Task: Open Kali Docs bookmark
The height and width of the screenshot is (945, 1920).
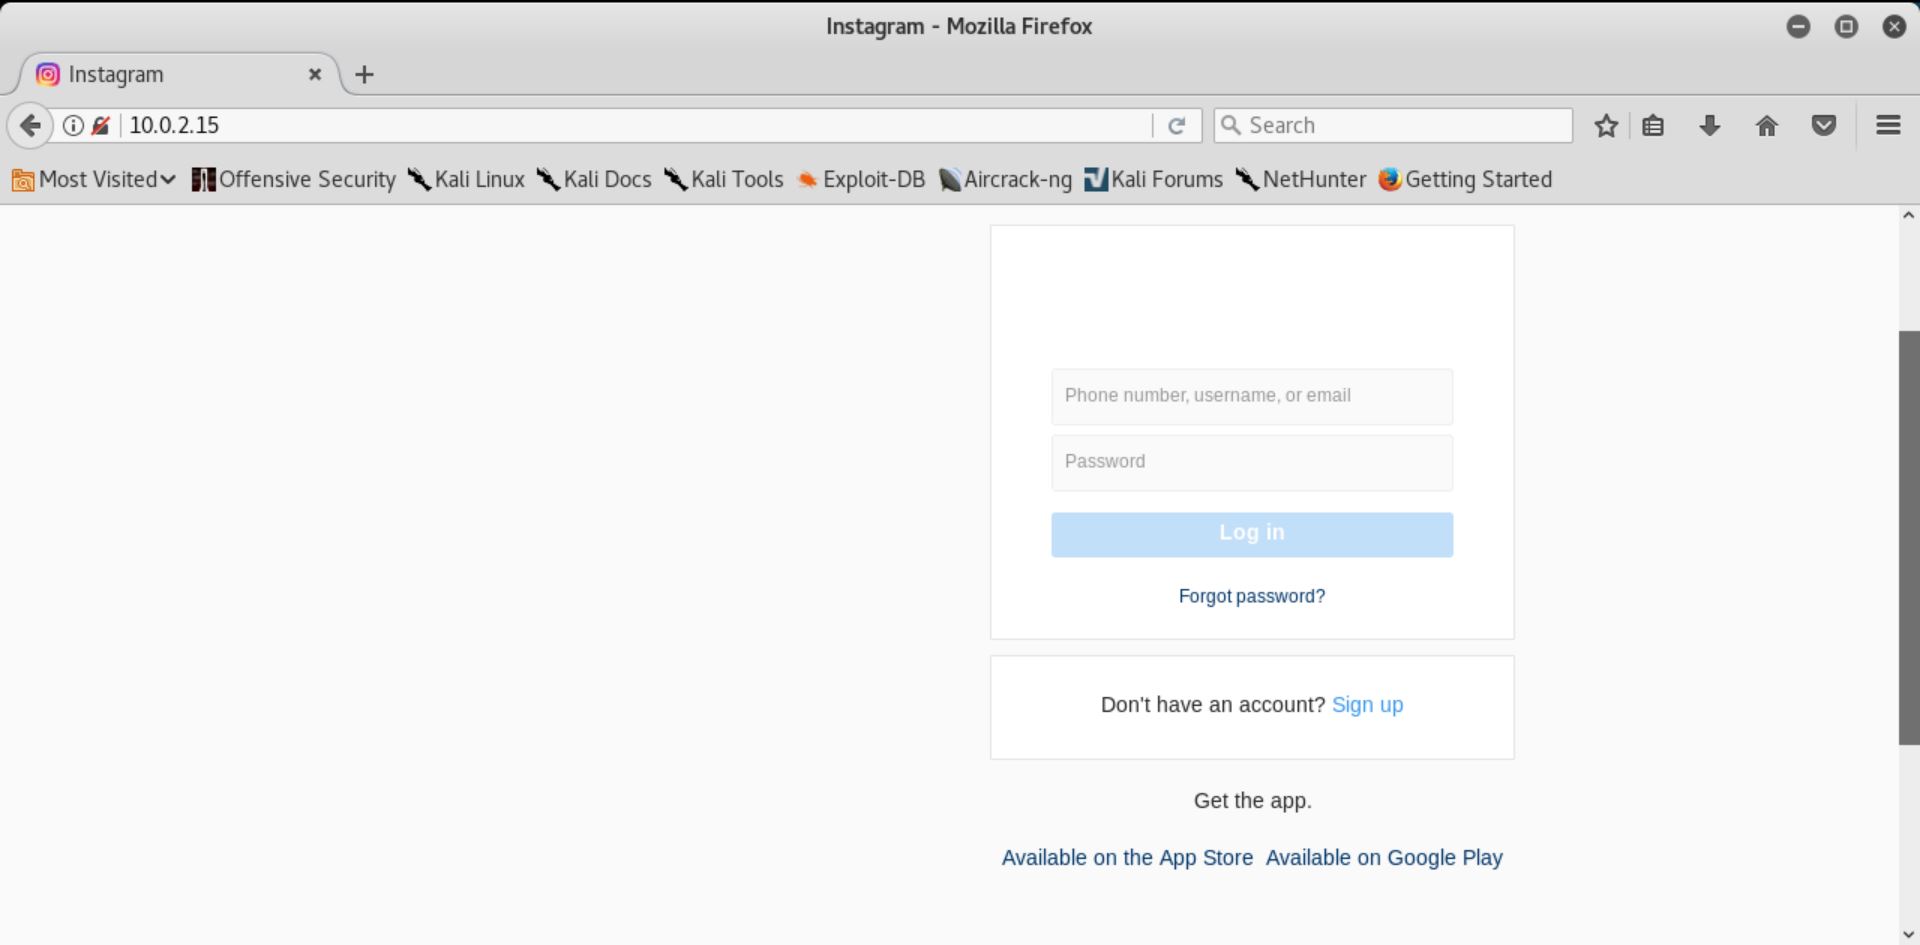Action: pos(594,180)
